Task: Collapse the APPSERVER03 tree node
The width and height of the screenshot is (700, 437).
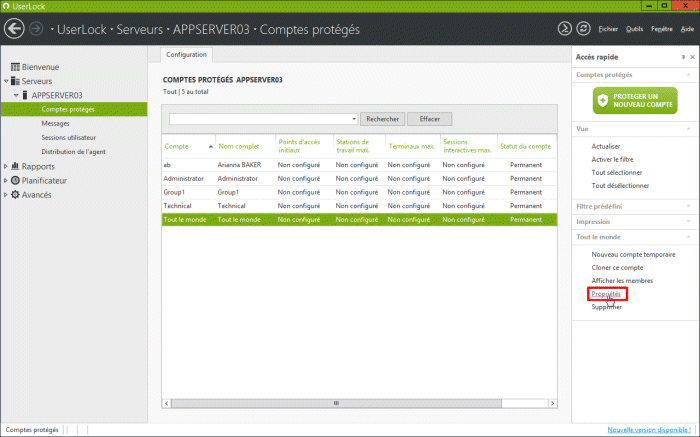Action: click(x=16, y=95)
